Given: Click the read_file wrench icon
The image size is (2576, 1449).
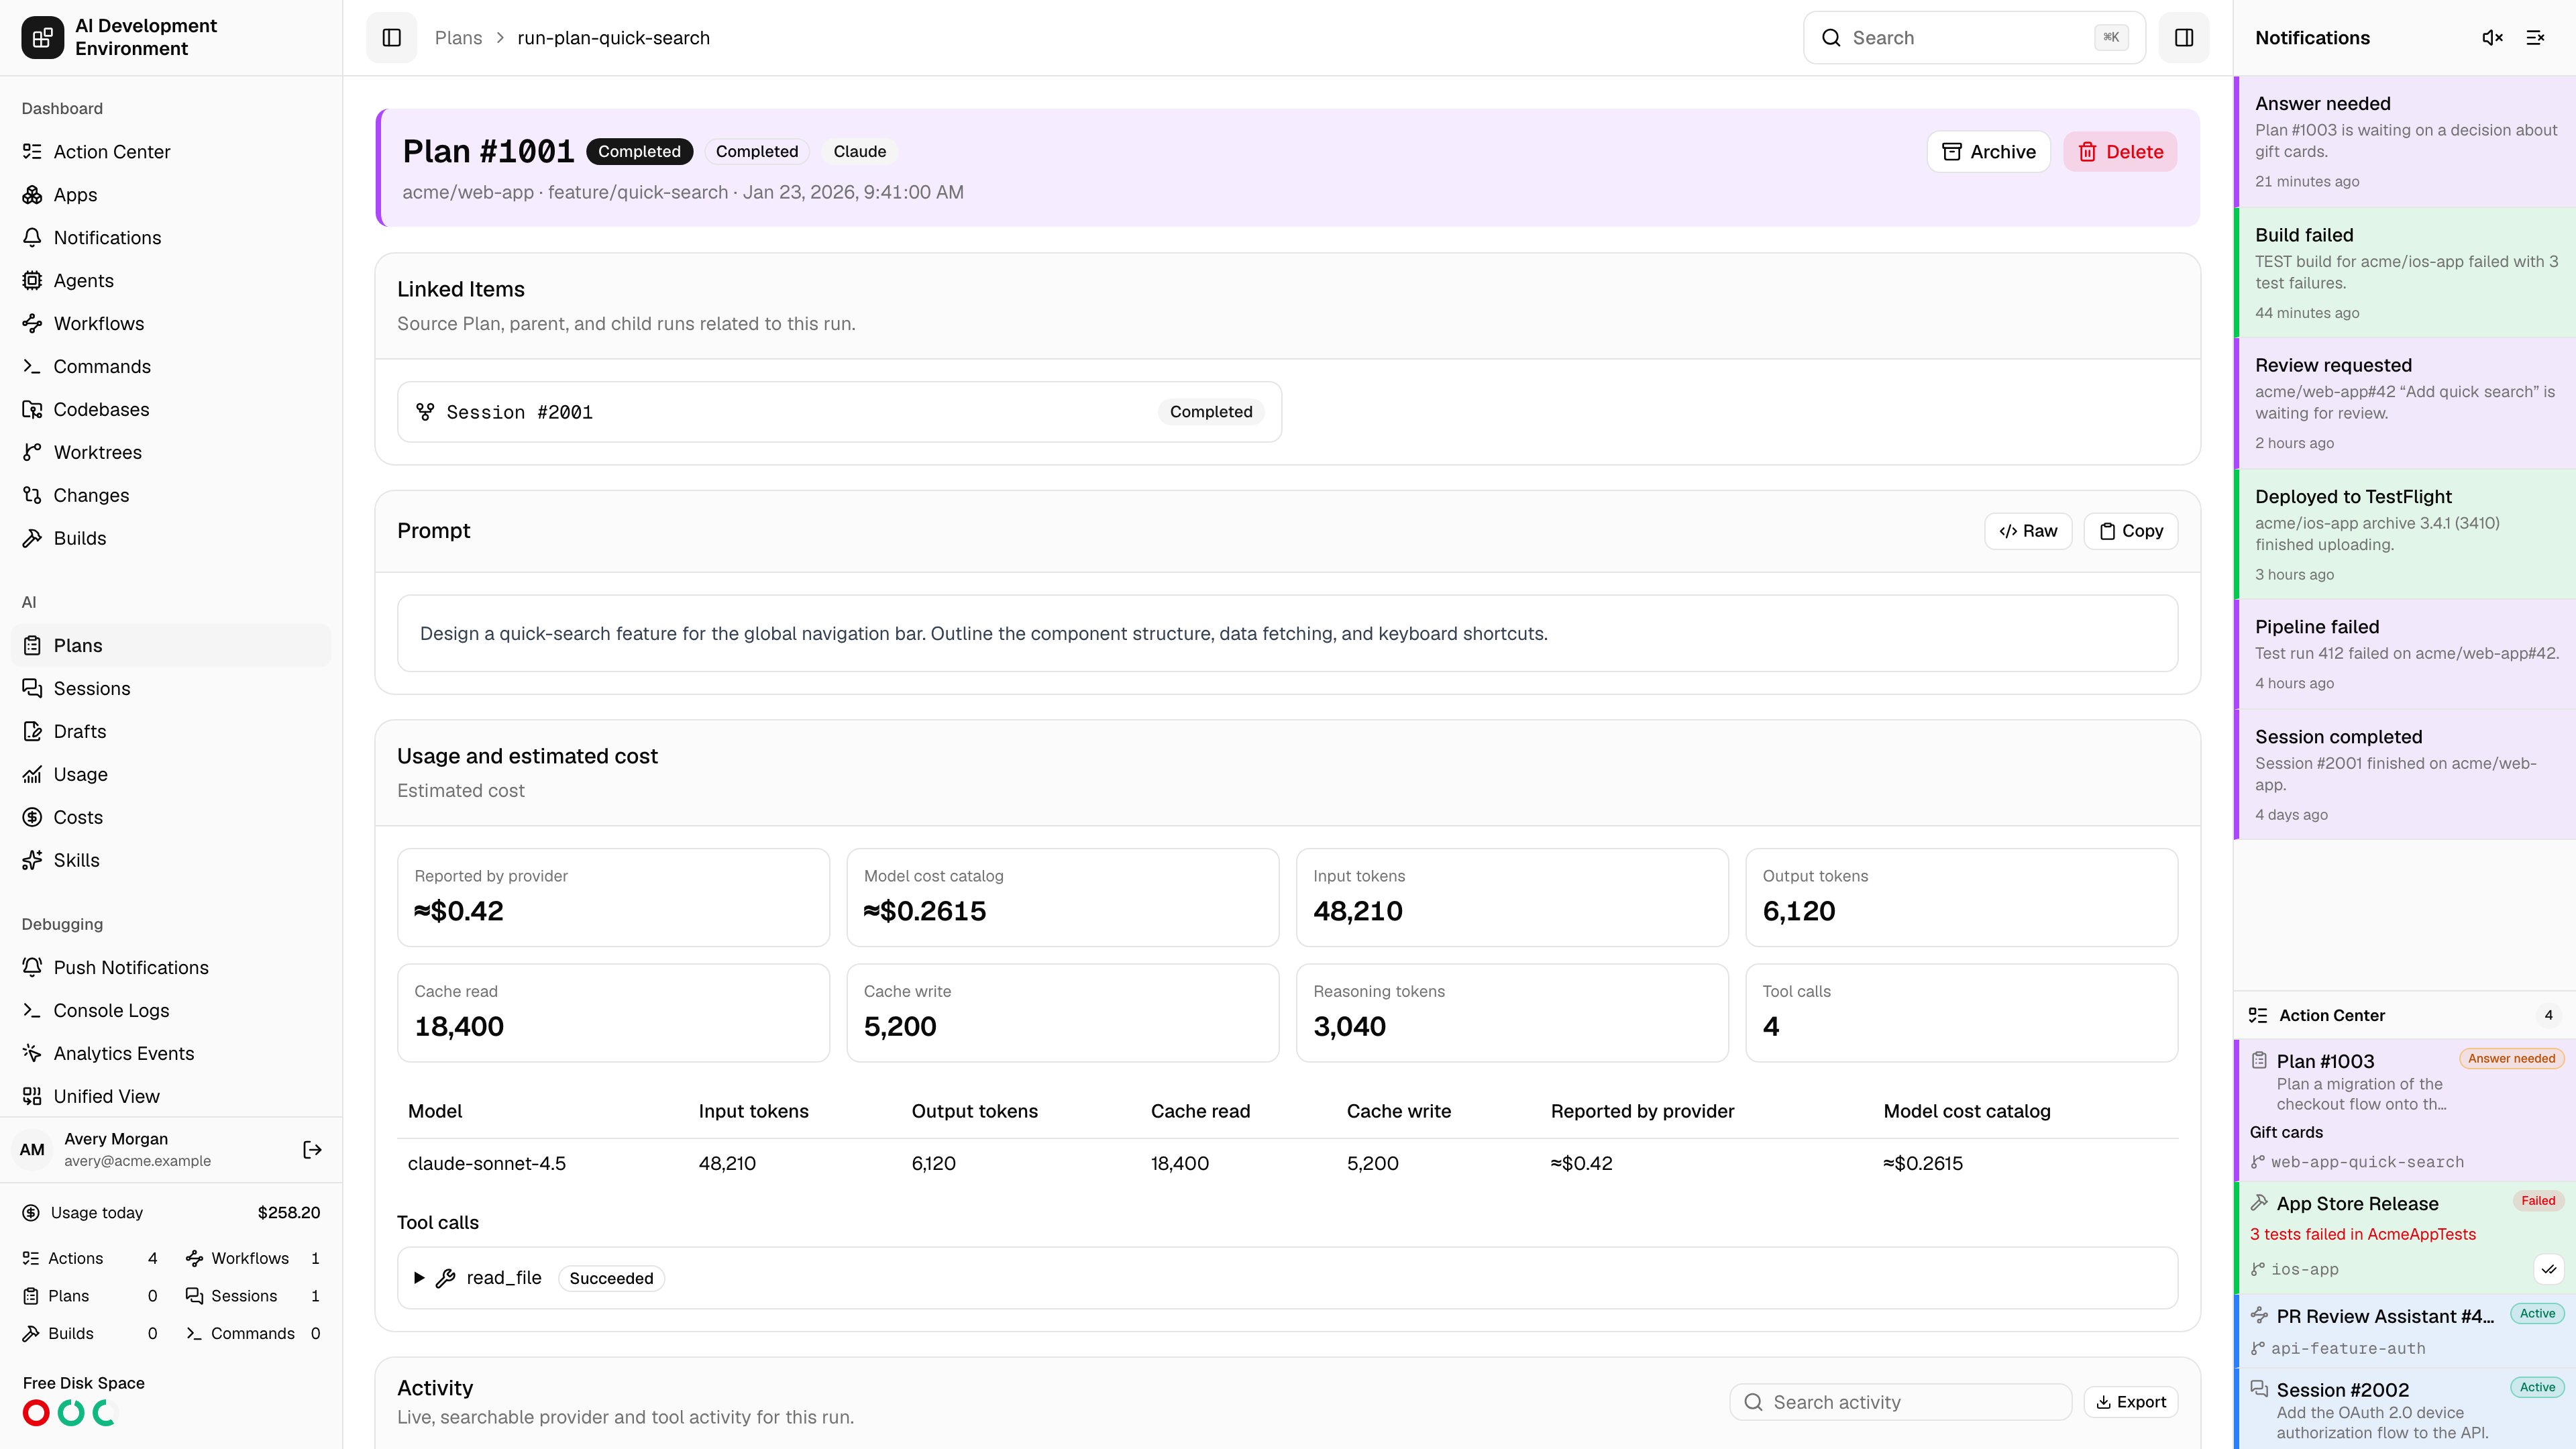Looking at the screenshot, I should [446, 1278].
